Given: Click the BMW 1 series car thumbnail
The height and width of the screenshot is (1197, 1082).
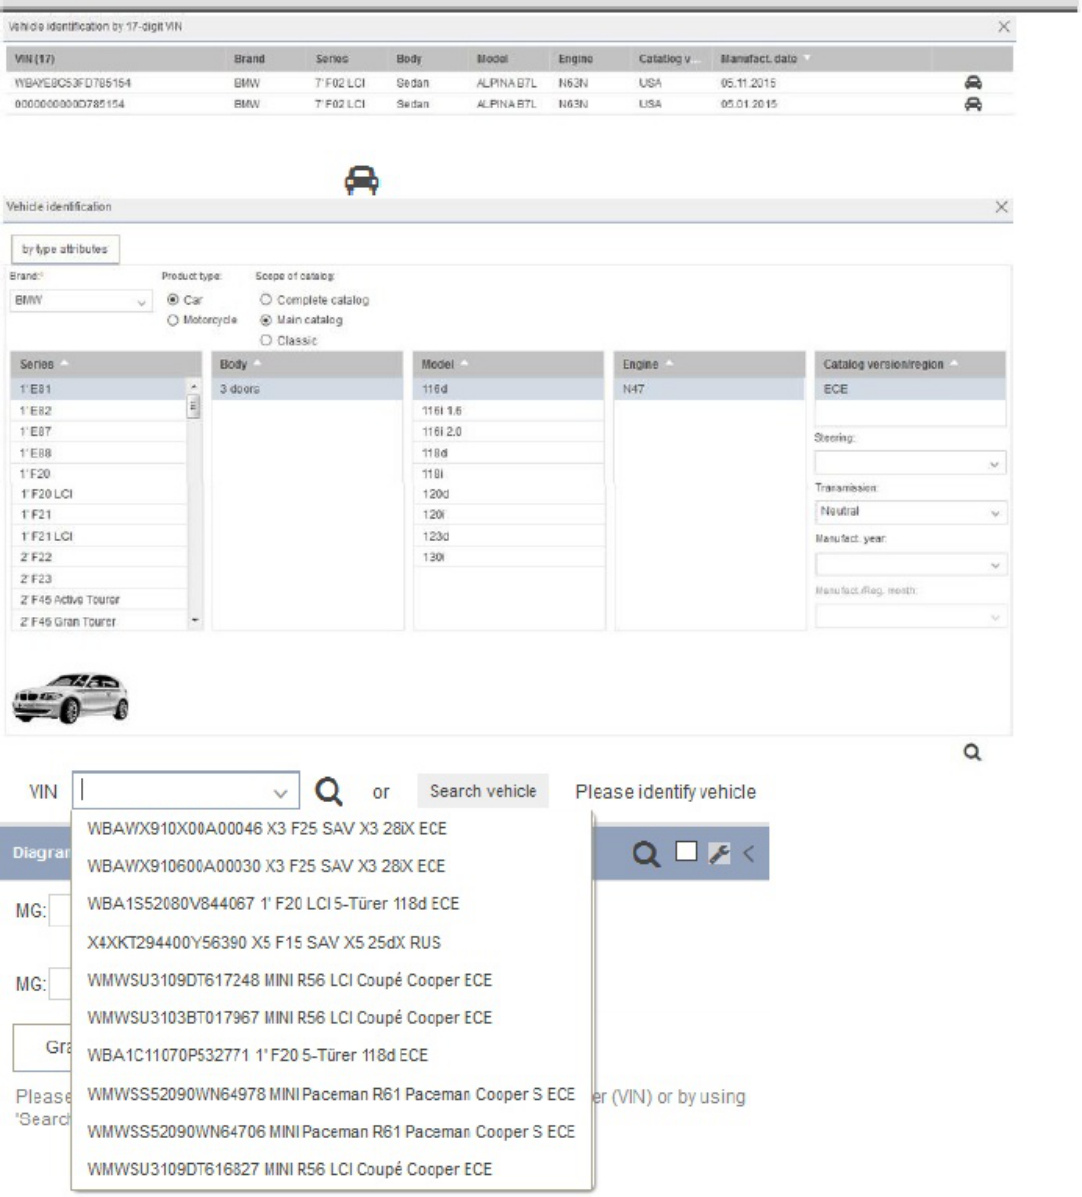Looking at the screenshot, I should (x=70, y=698).
